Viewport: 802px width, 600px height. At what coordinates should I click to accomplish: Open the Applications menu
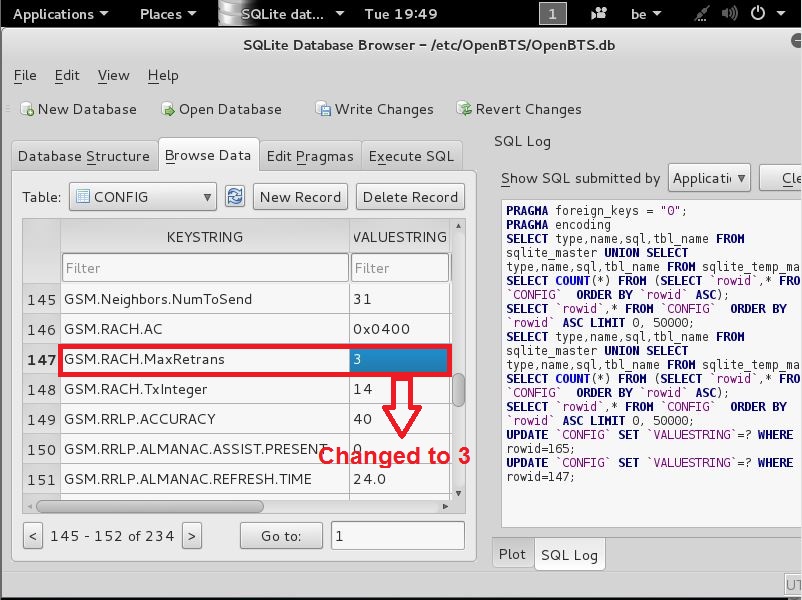point(60,14)
